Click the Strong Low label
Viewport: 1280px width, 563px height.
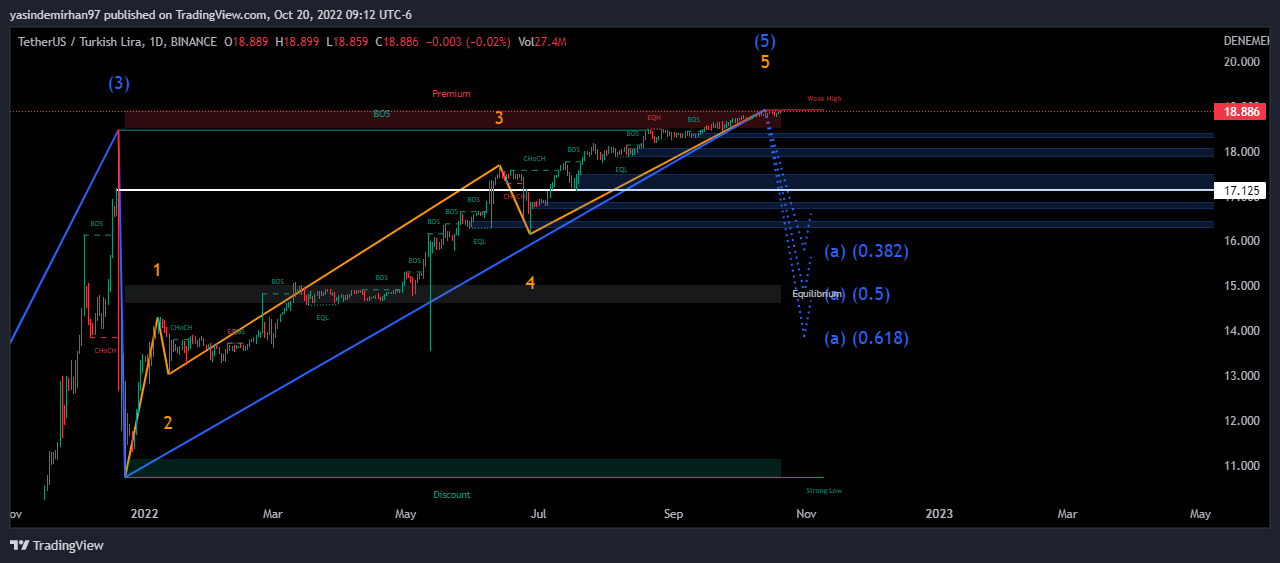pos(824,491)
